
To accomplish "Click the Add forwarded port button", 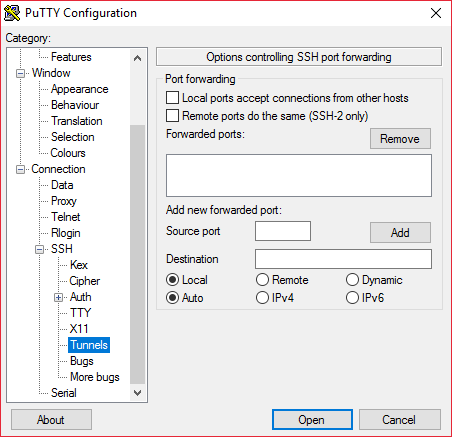I will point(400,232).
